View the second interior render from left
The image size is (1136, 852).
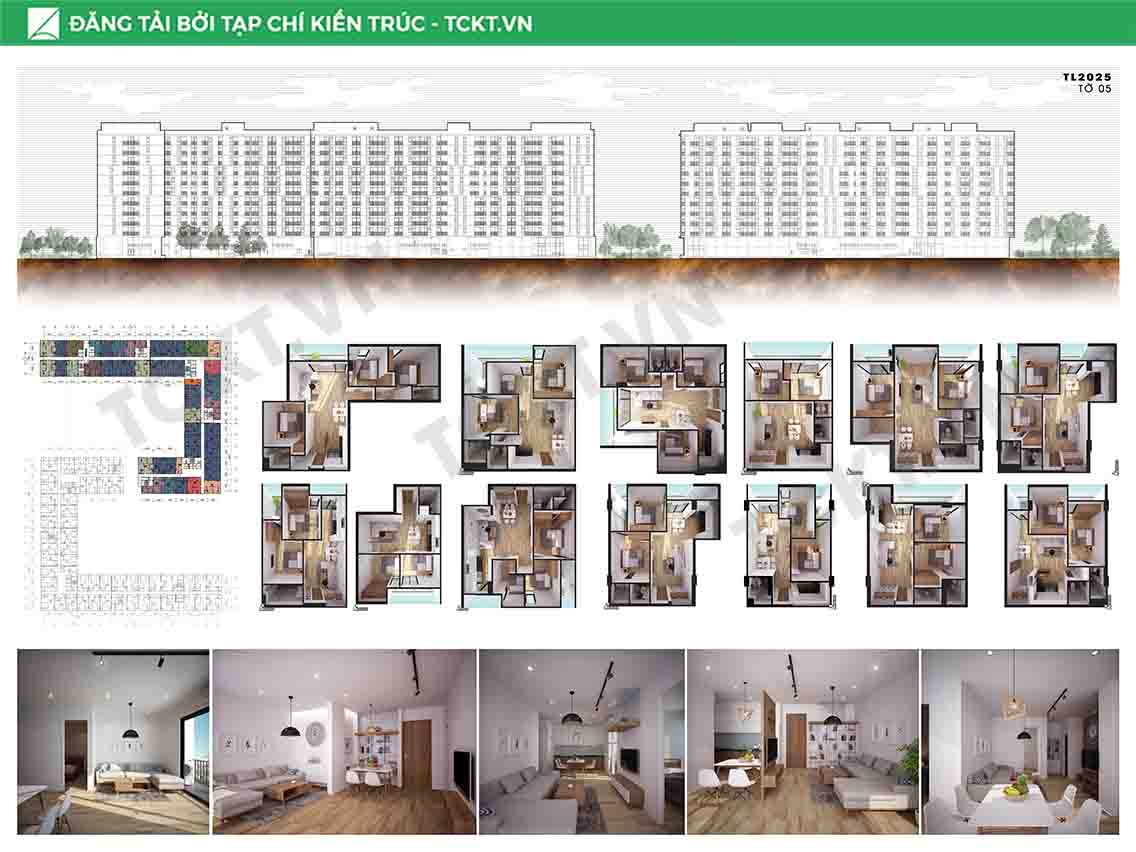click(x=344, y=741)
